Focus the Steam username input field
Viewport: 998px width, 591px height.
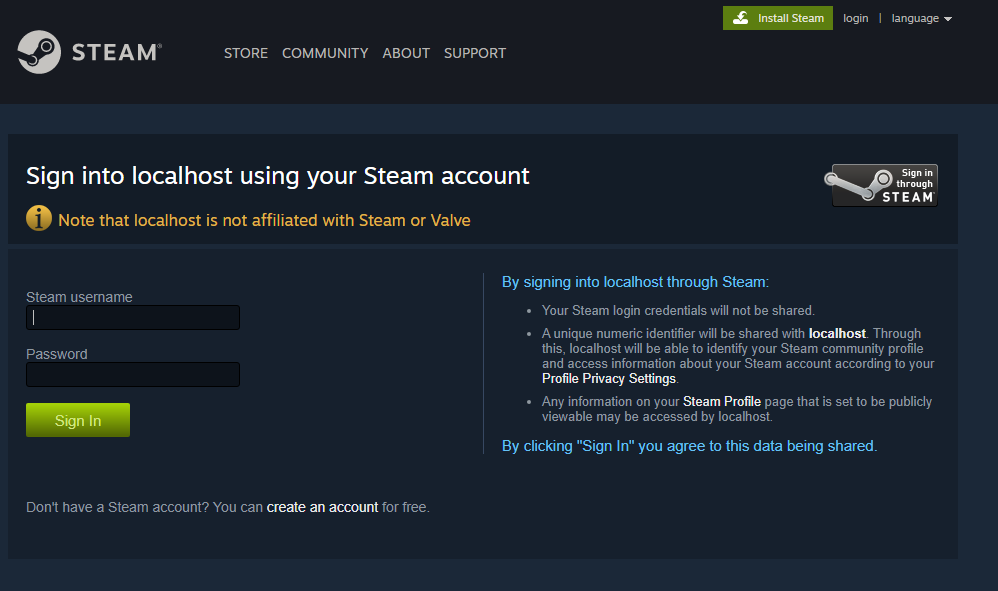(x=133, y=318)
